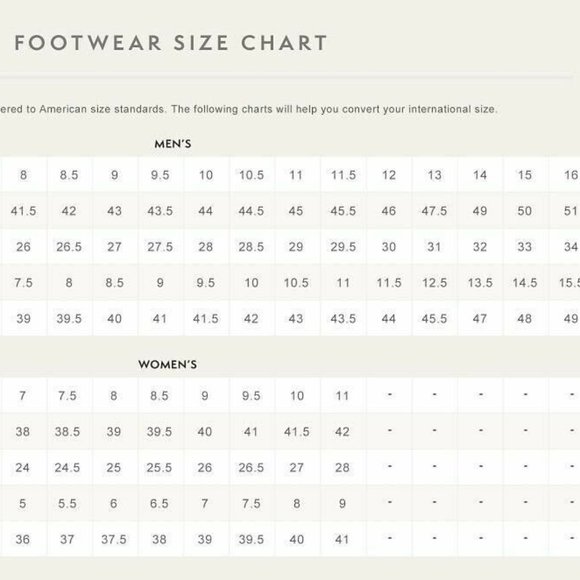The width and height of the screenshot is (580, 580).
Task: Click the 25.5 cell
Action: (159, 468)
